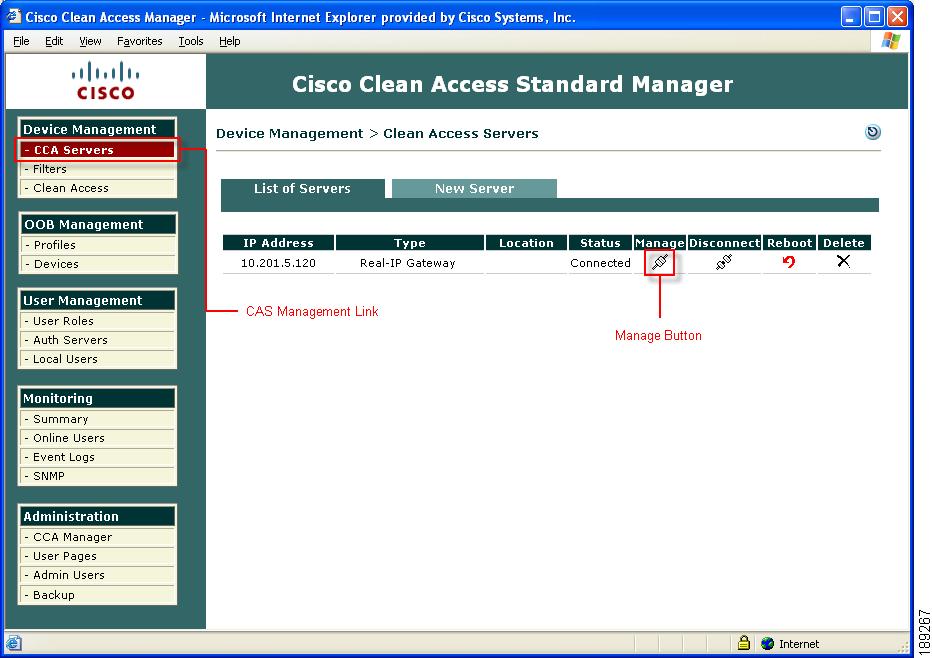Click the Internet Explorer page icon in the status bar
This screenshot has width=932, height=658.
pyautogui.click(x=14, y=643)
